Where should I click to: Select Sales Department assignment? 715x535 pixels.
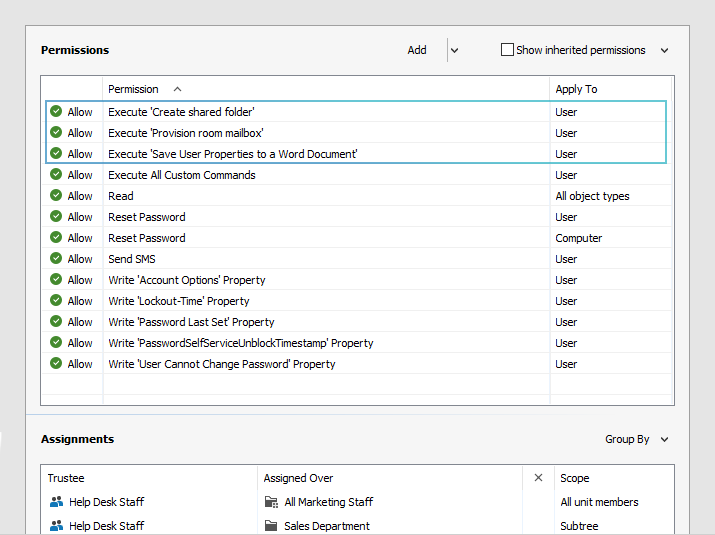[x=326, y=525]
